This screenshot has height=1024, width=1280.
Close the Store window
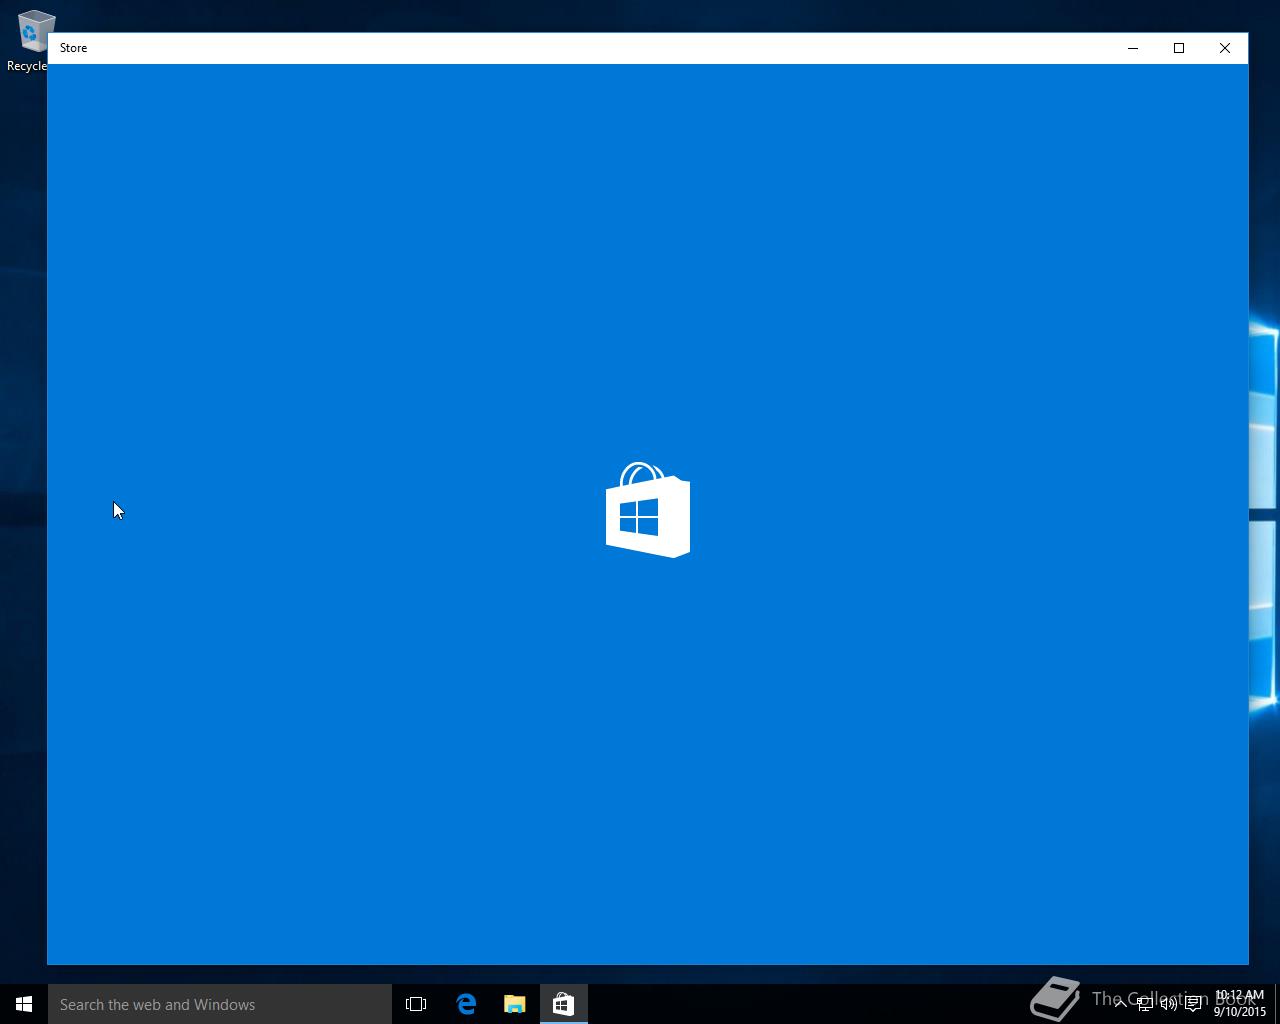click(x=1225, y=48)
